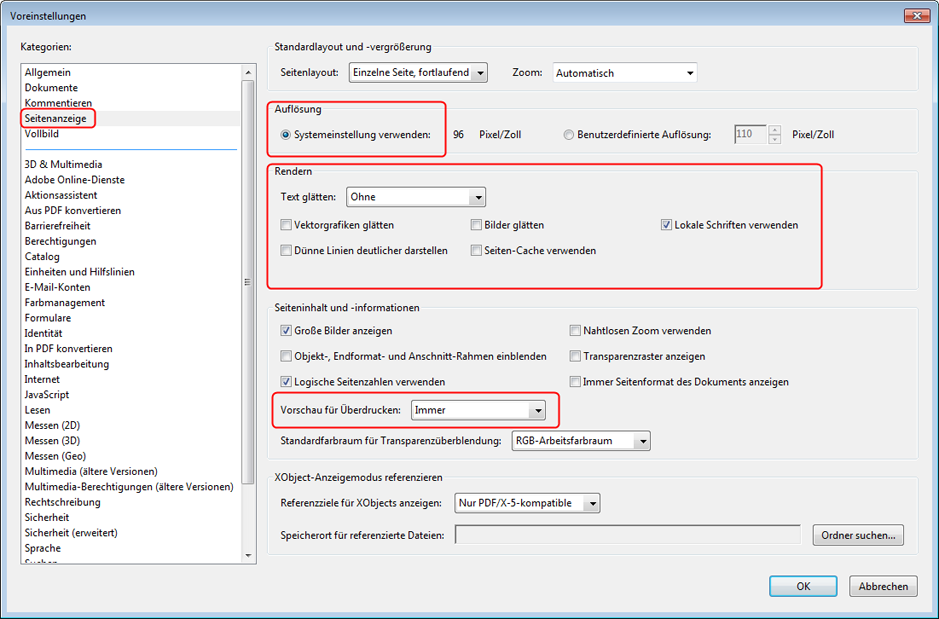Tick Objekt-, Endformat- und Anschnitt-Rahmen einblenden
Image resolution: width=939 pixels, height=619 pixels.
coord(286,356)
